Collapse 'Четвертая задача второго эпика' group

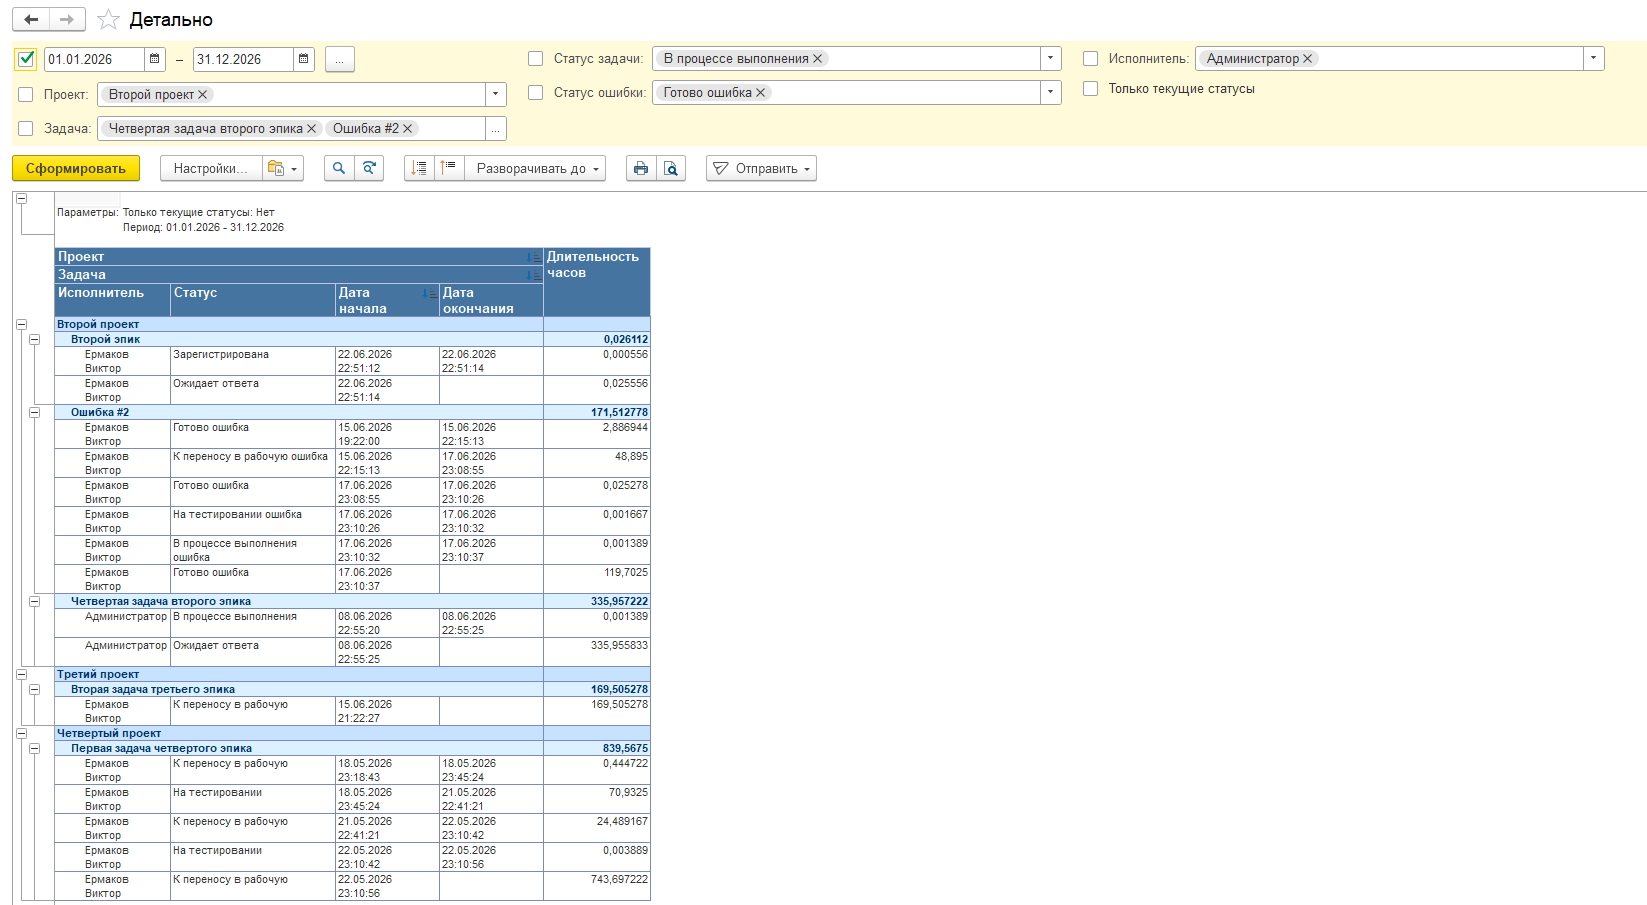pos(34,601)
